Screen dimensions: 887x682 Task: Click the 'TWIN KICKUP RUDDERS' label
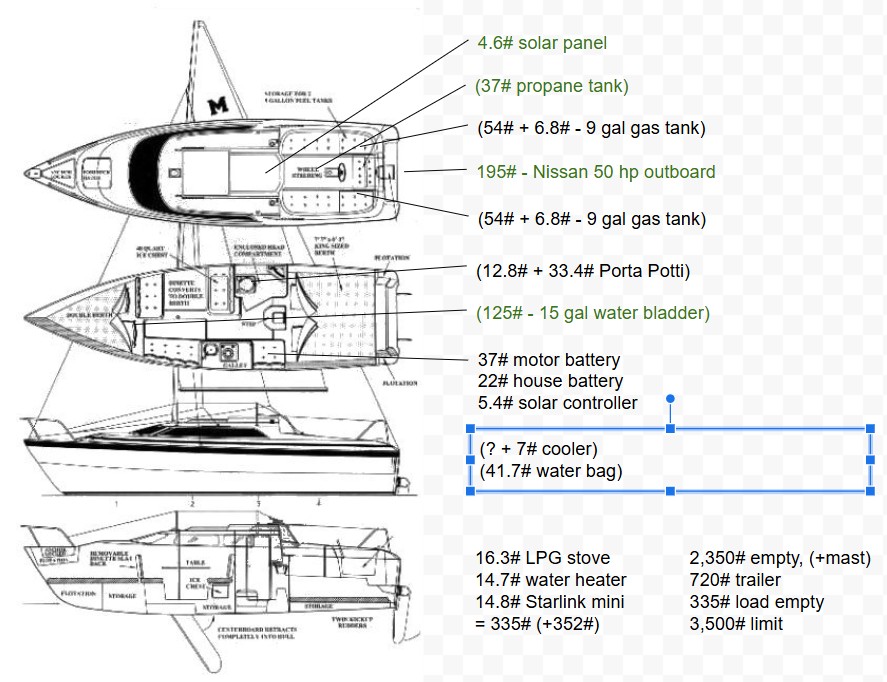click(351, 622)
